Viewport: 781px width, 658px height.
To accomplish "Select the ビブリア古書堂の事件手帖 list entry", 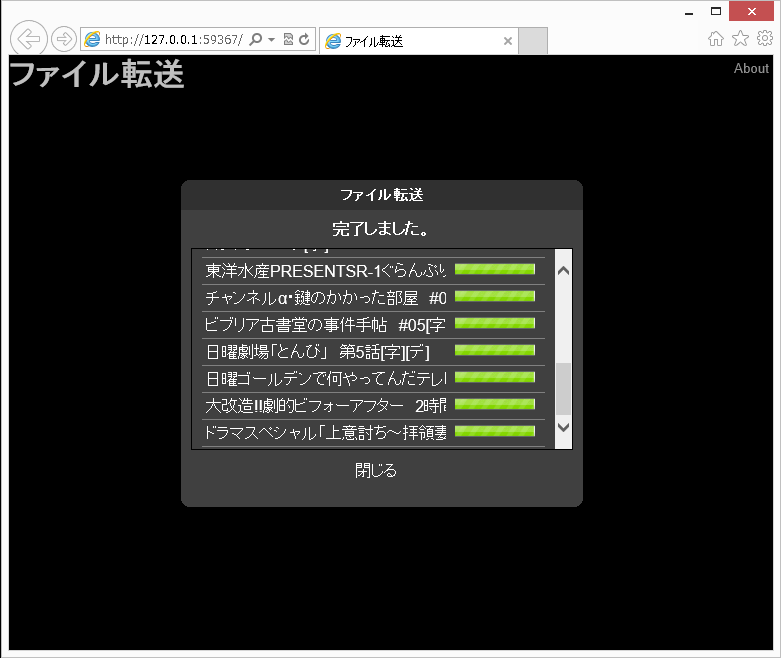I will (325, 324).
